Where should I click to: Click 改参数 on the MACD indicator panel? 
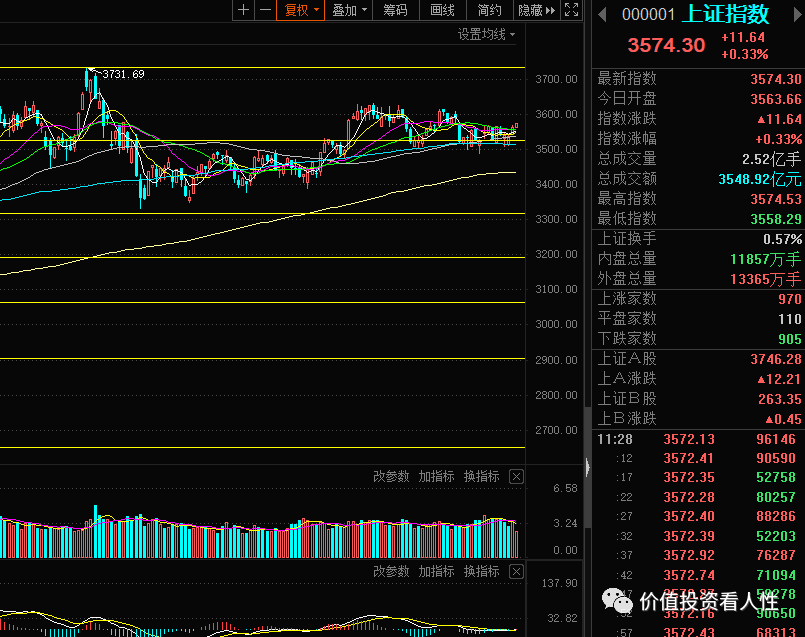[x=391, y=571]
